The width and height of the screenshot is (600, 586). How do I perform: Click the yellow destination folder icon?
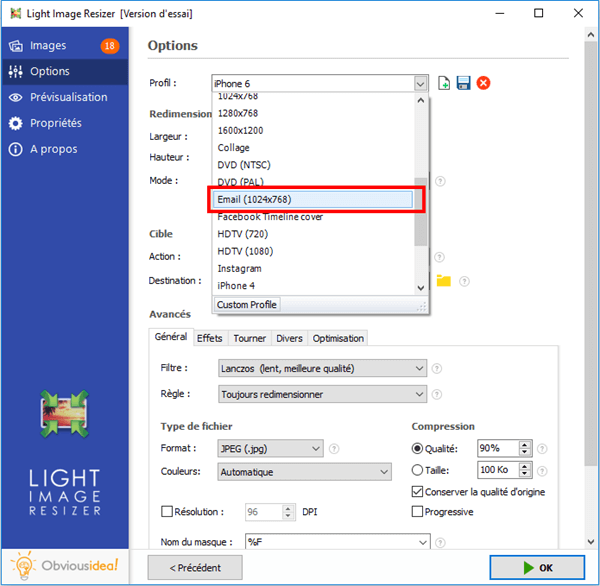point(443,281)
